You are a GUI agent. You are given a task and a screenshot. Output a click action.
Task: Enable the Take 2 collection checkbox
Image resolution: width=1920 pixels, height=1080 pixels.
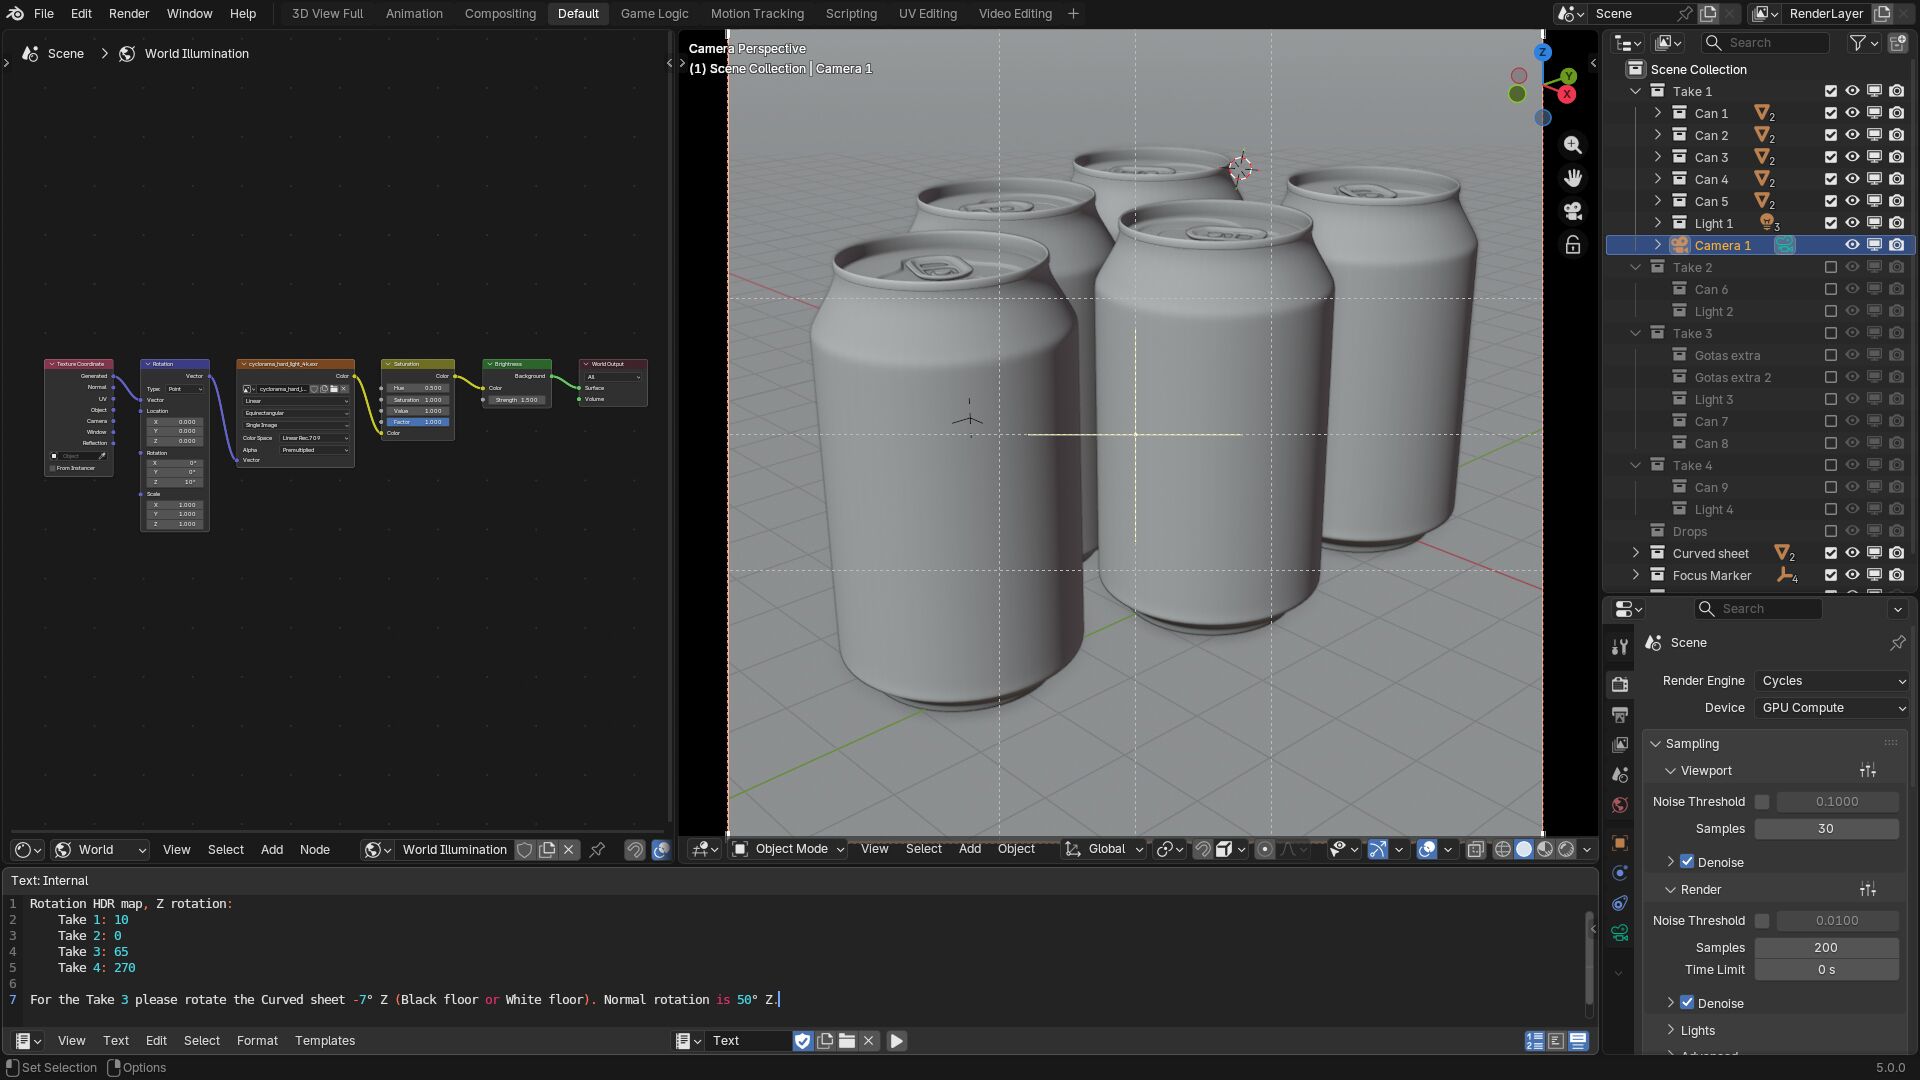1831,267
